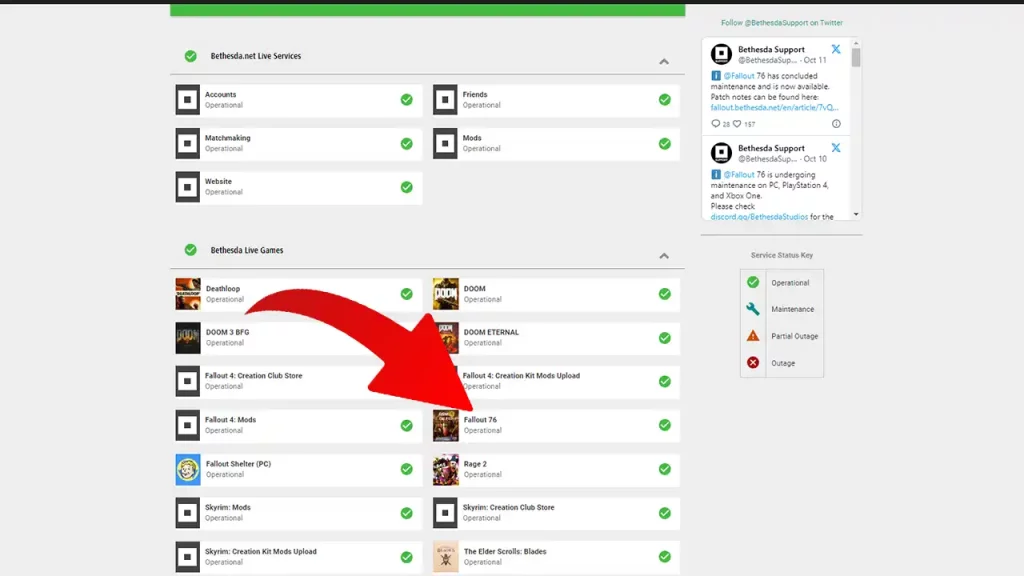
Task: Like the Oct 11 tweet via heart icon
Action: pyautogui.click(x=737, y=123)
